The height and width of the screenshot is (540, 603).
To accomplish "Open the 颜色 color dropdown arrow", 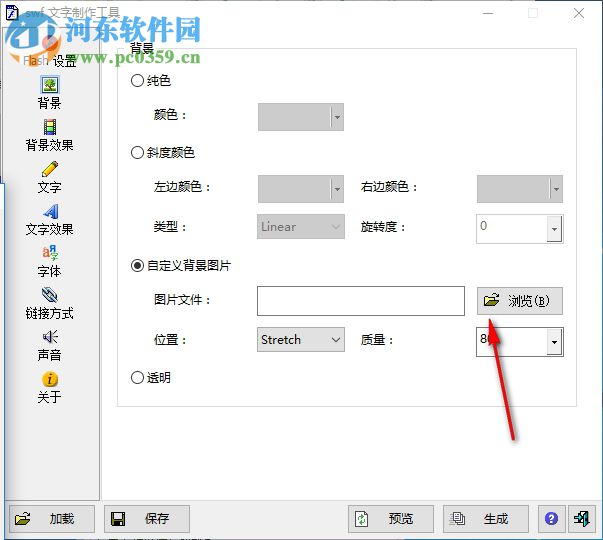I will coord(337,117).
